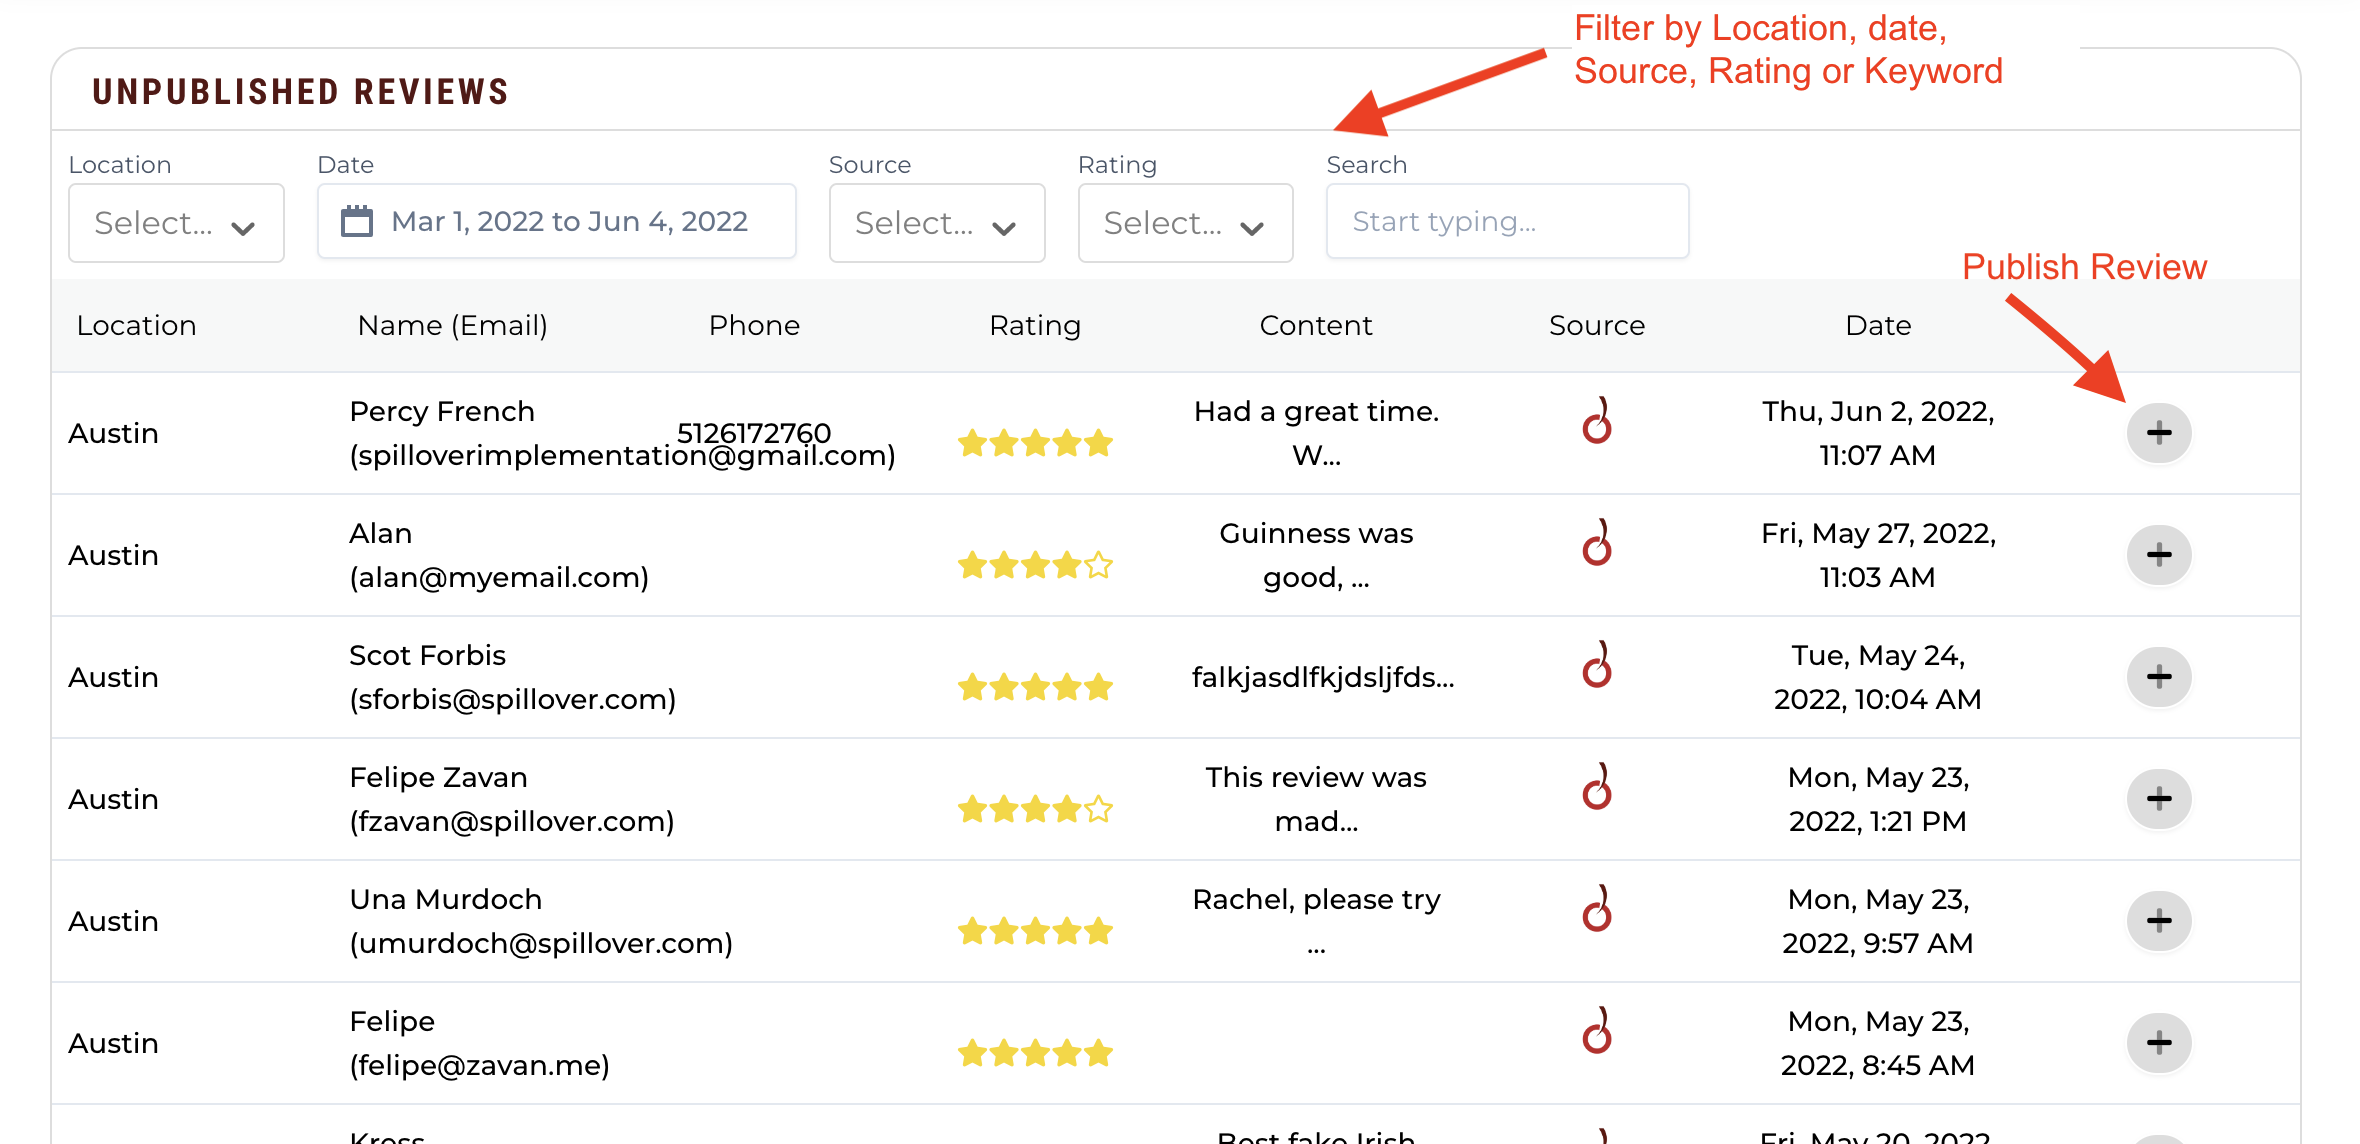Open the Location filter dropdown
This screenshot has width=2360, height=1144.
click(176, 222)
